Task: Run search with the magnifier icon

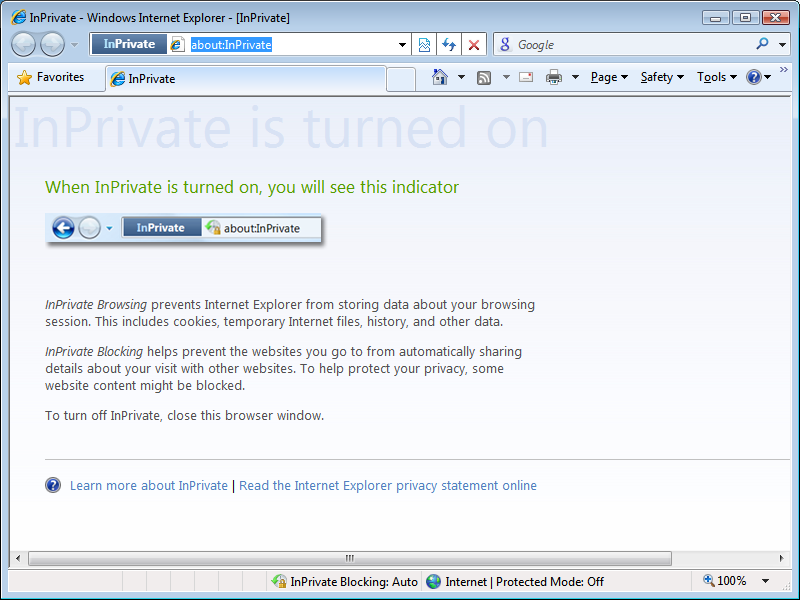Action: [x=762, y=44]
